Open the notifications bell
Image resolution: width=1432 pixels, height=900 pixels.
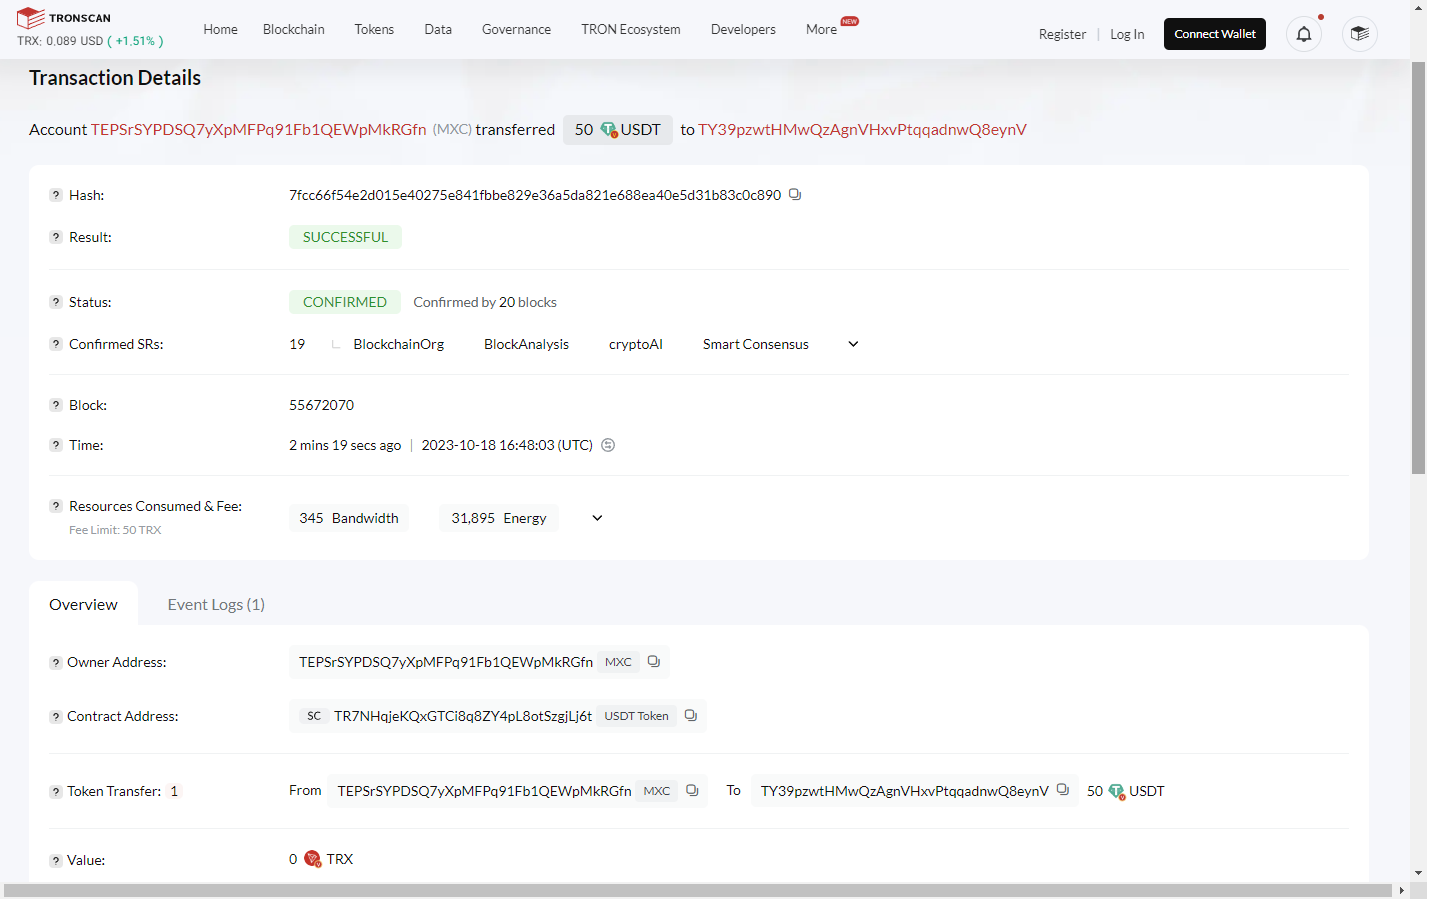click(x=1304, y=34)
